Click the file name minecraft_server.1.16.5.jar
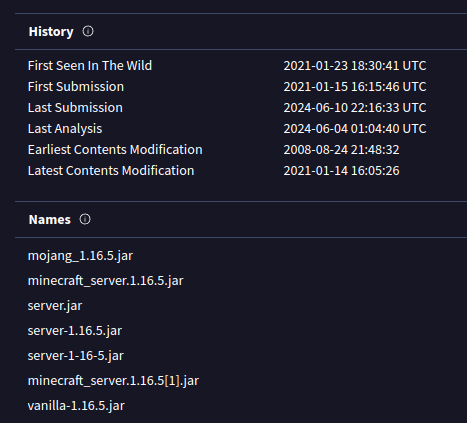 (x=106, y=281)
